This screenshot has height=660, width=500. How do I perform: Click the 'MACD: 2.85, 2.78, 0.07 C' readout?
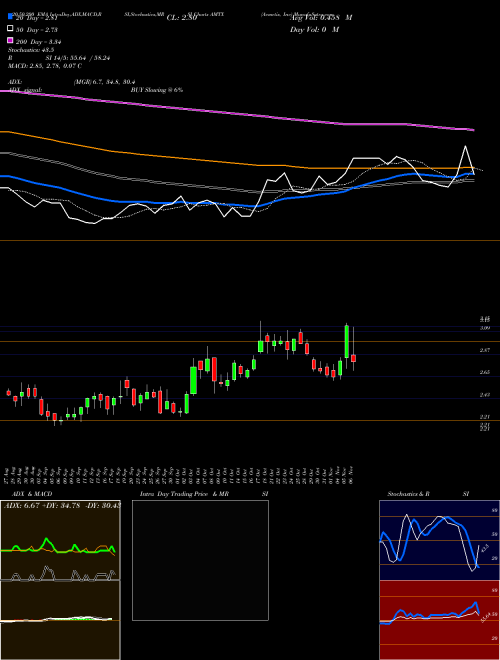pyautogui.click(x=45, y=66)
